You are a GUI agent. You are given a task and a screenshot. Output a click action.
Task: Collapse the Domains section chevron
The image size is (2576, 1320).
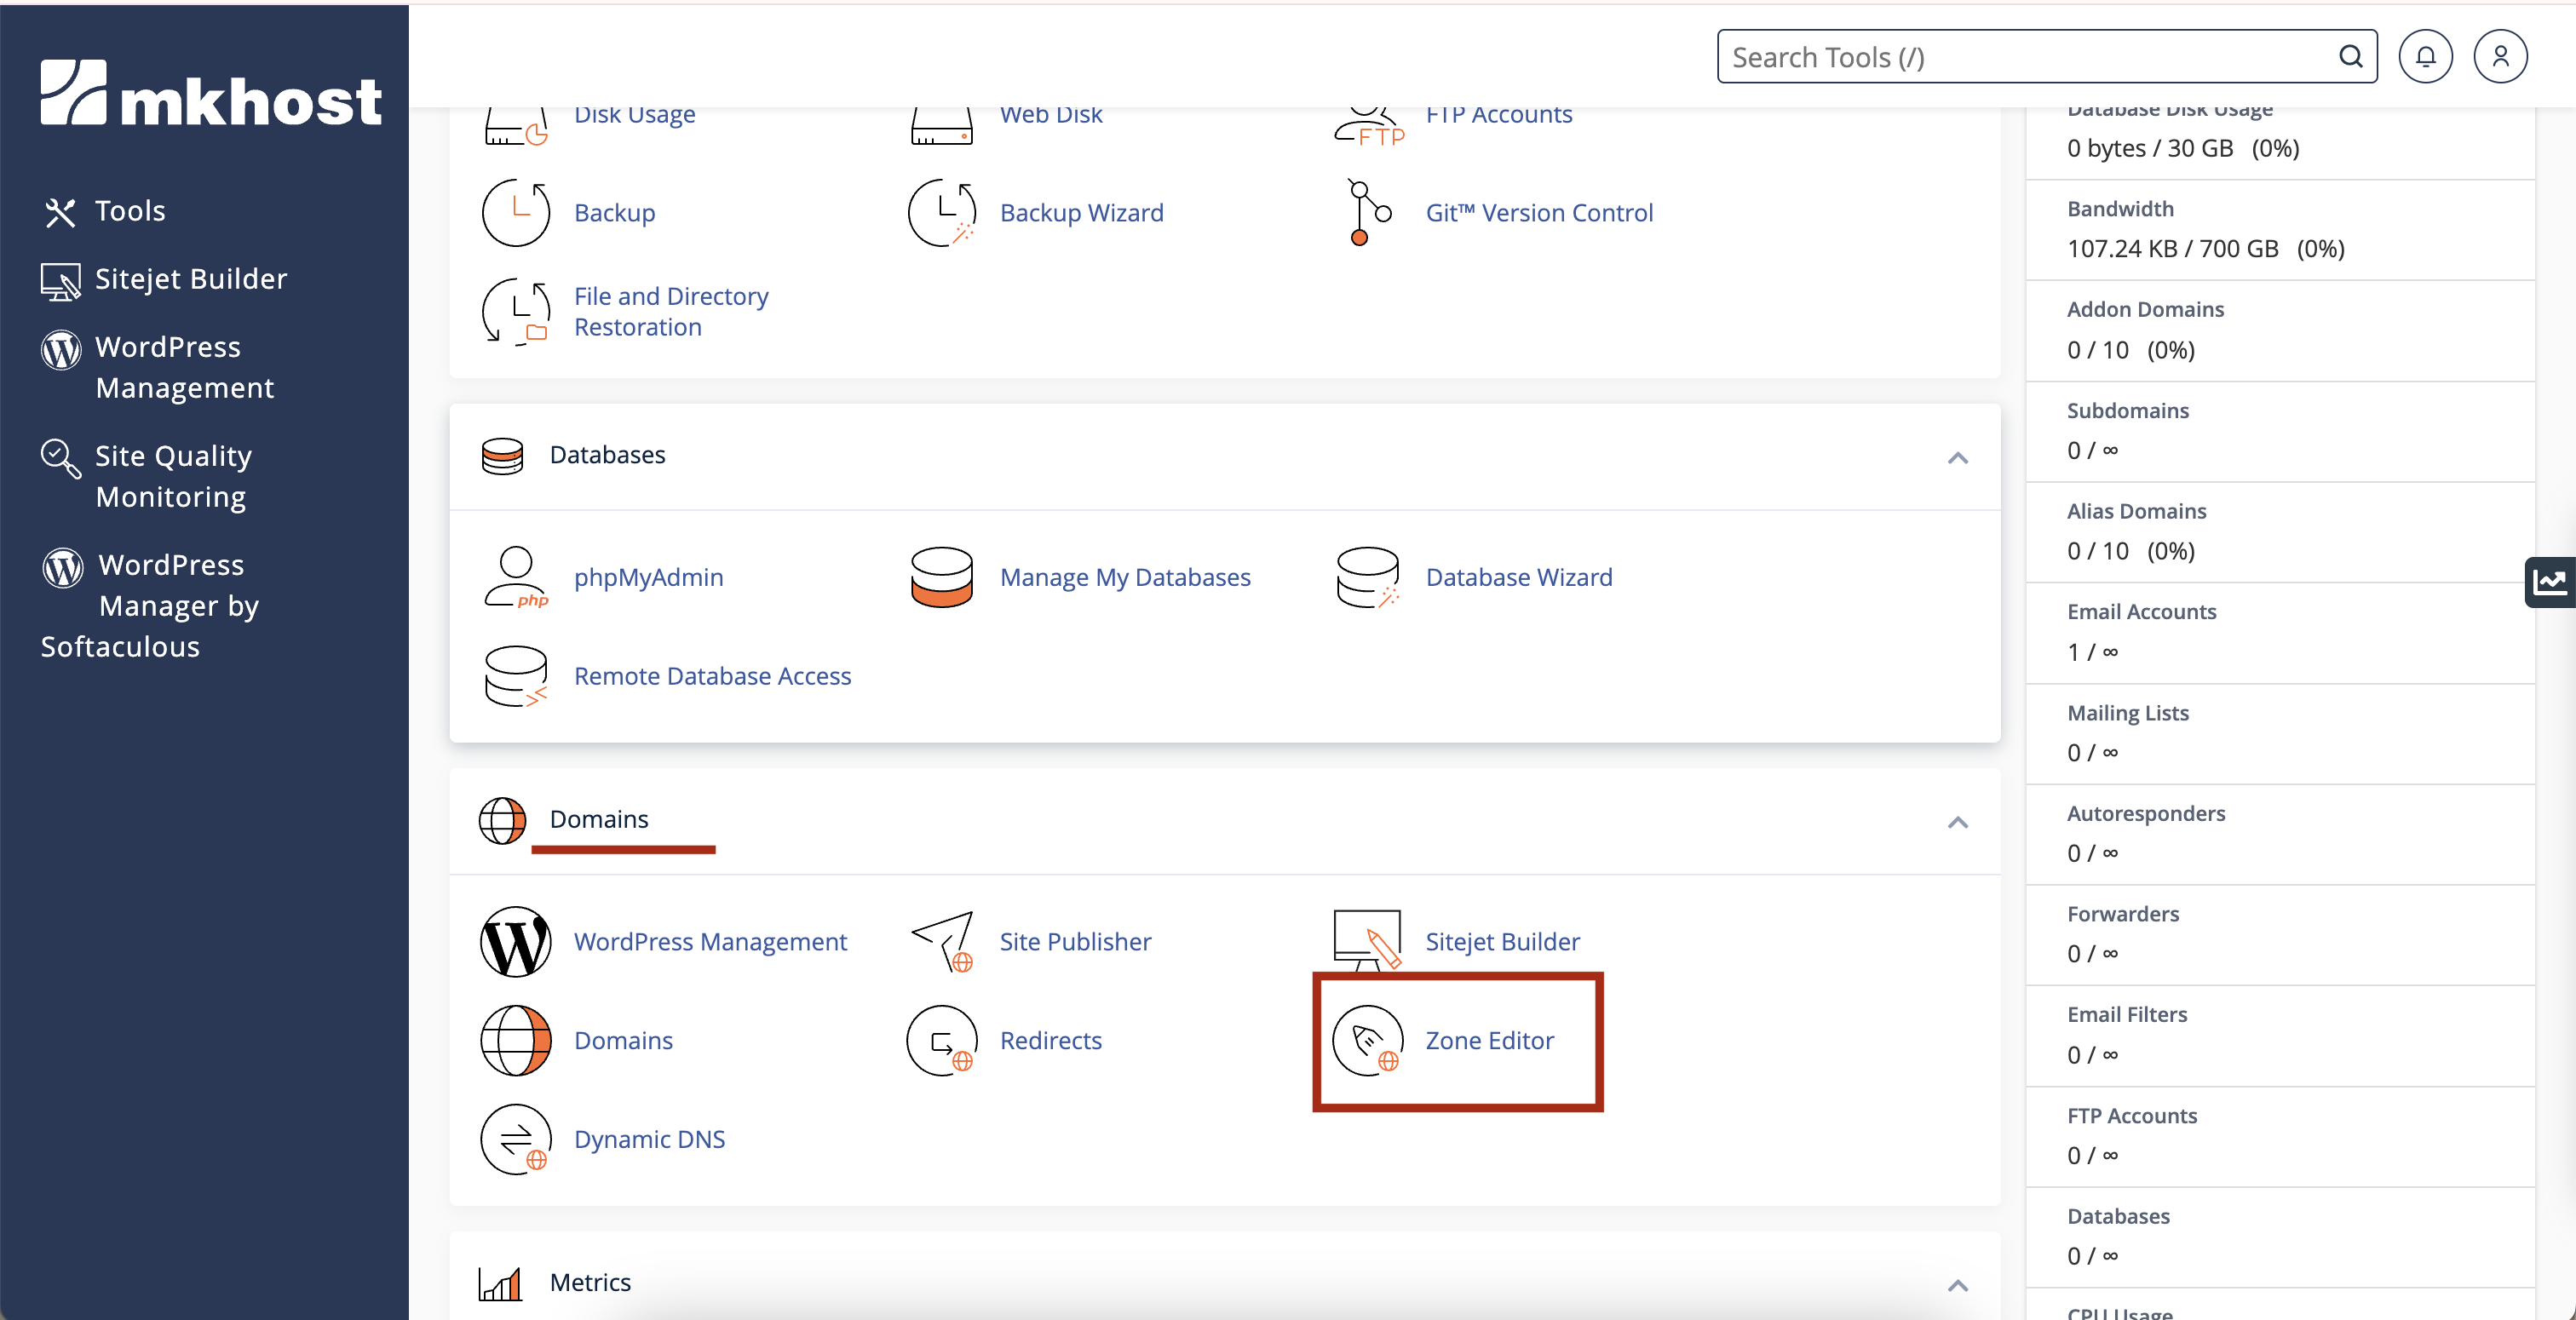1957,822
